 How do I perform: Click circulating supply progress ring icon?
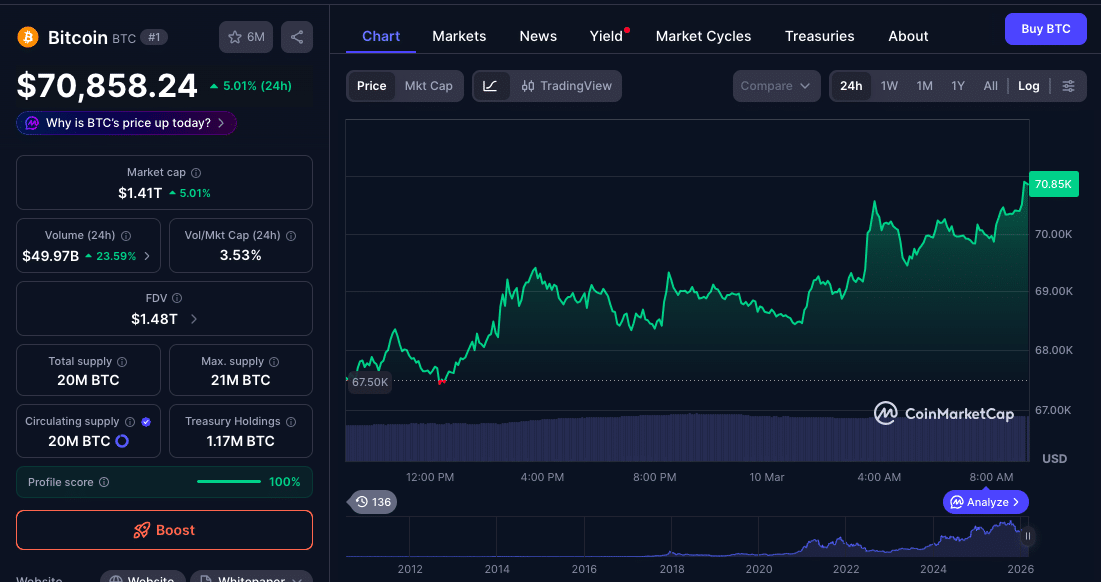121,441
